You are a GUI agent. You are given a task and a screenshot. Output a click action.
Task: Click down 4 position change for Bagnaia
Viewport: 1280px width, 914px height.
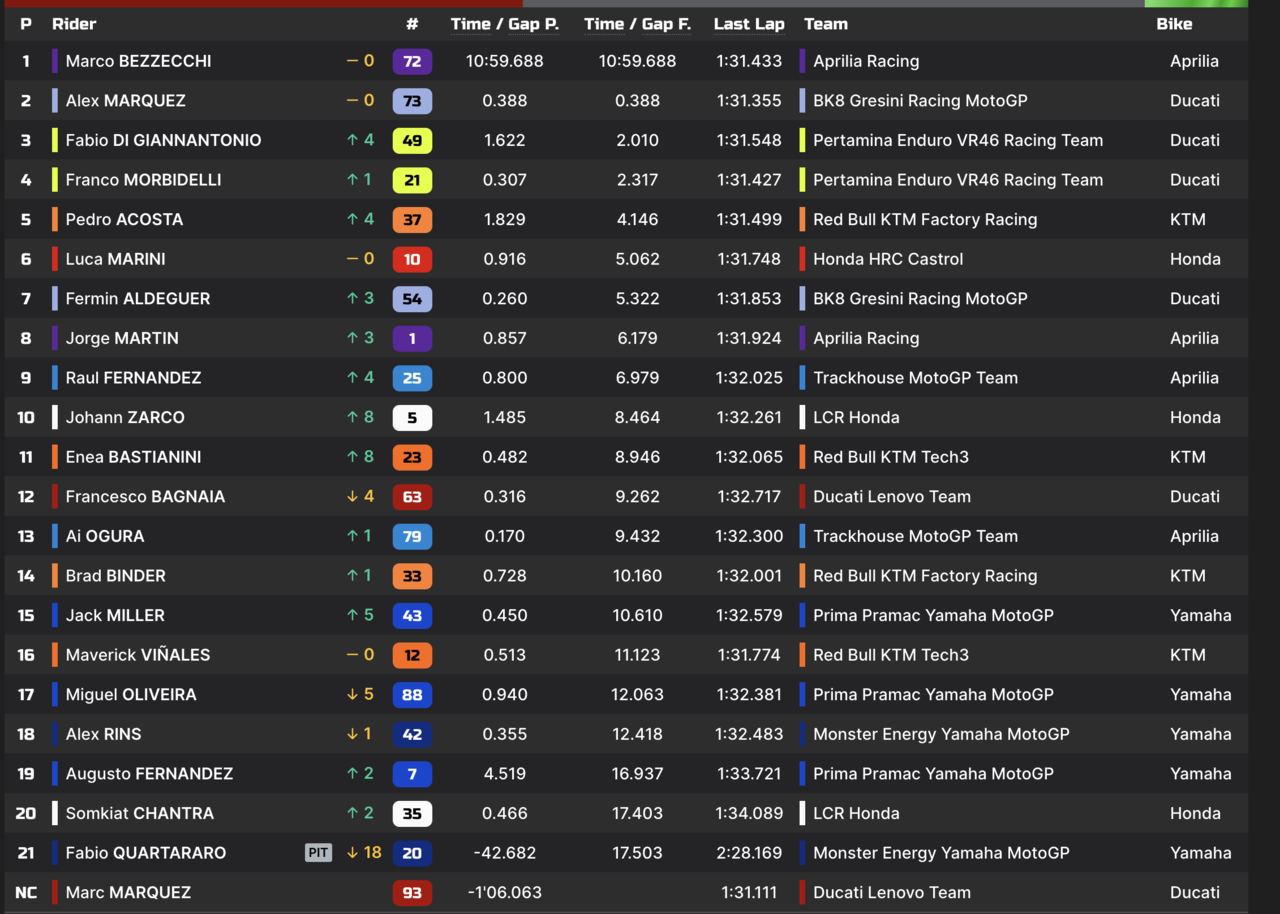click(360, 497)
